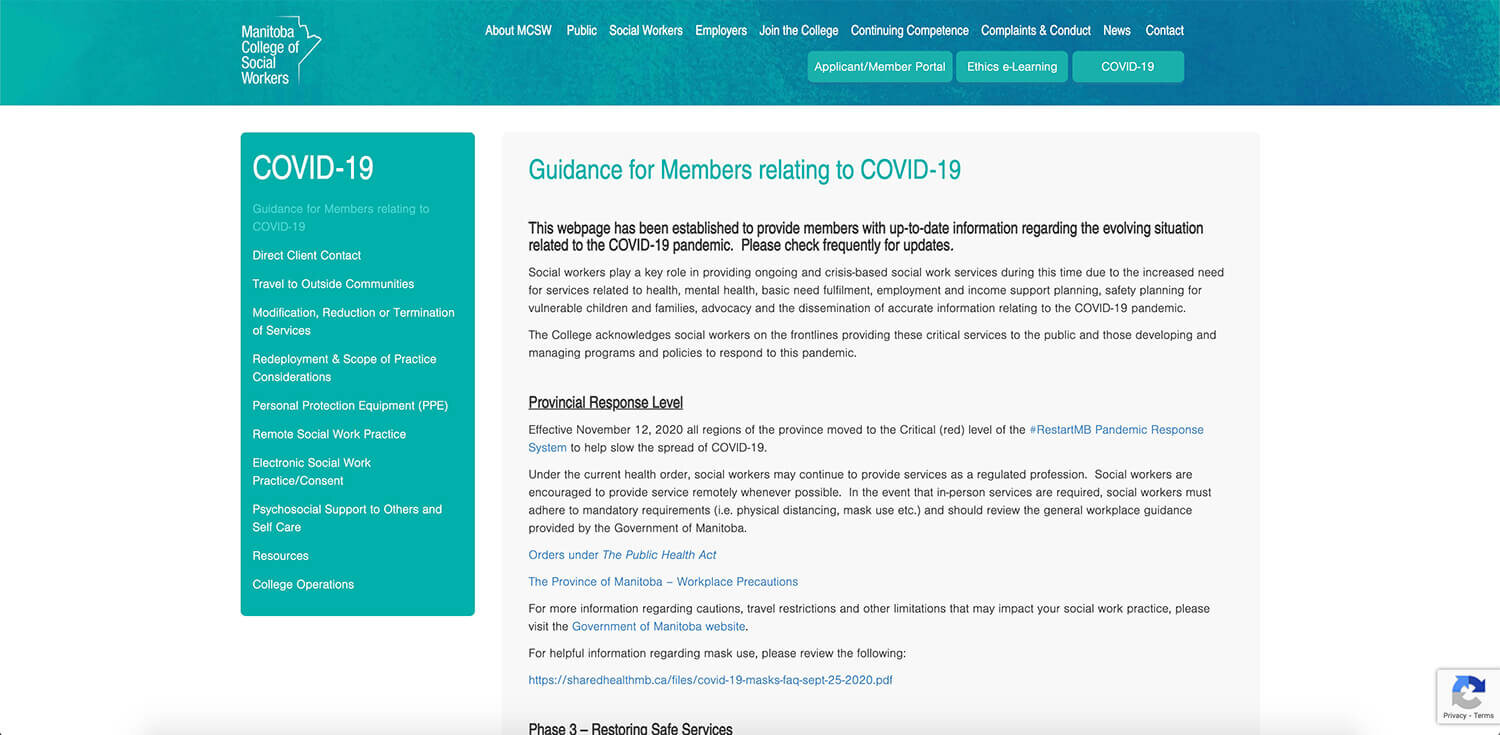This screenshot has width=1500, height=735.
Task: Click the Phase 3 – Restoring Safe Services heading
Action: pos(630,728)
